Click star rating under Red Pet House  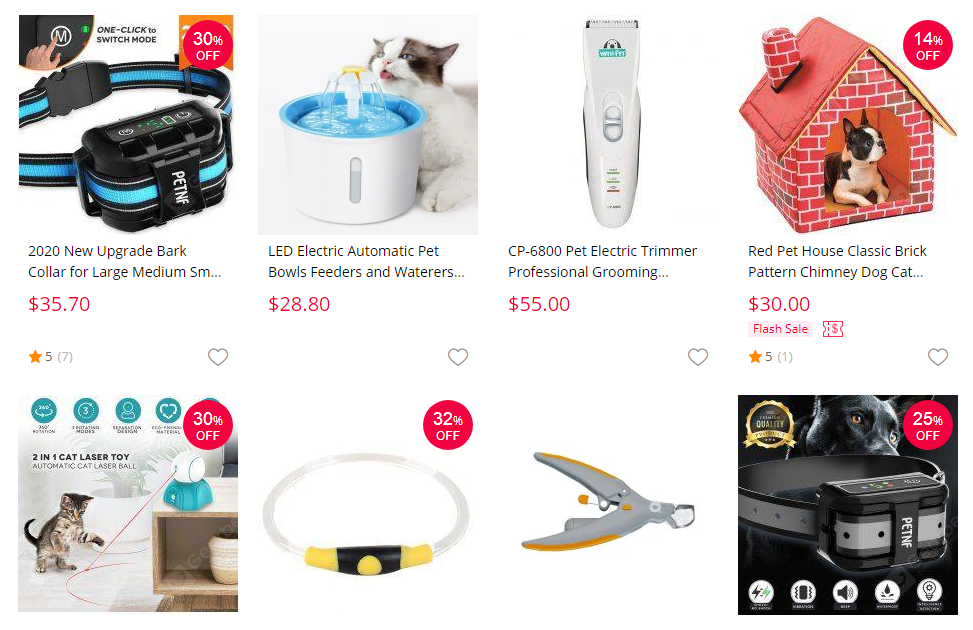770,357
